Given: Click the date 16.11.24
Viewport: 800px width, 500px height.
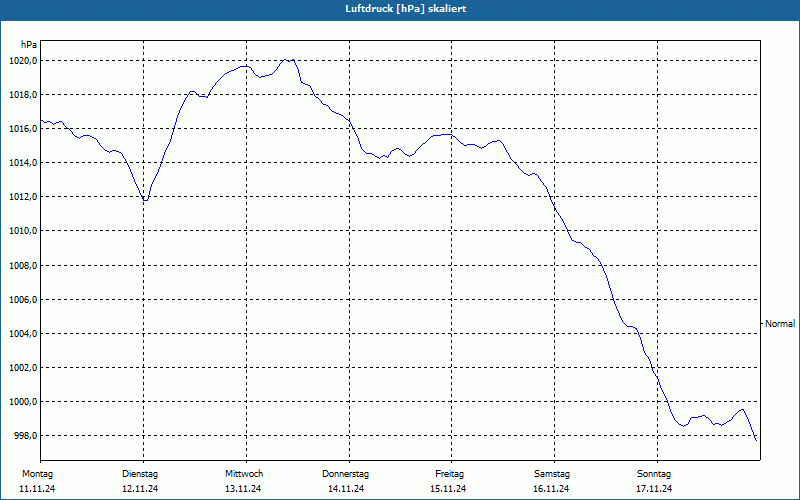Looking at the screenshot, I should [551, 489].
